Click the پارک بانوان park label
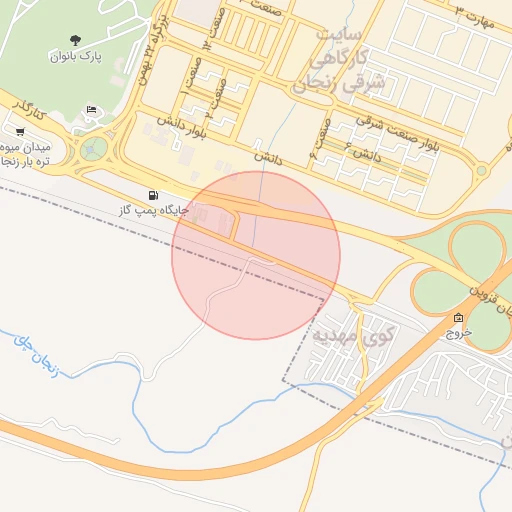This screenshot has height=512, width=512. coord(76,57)
